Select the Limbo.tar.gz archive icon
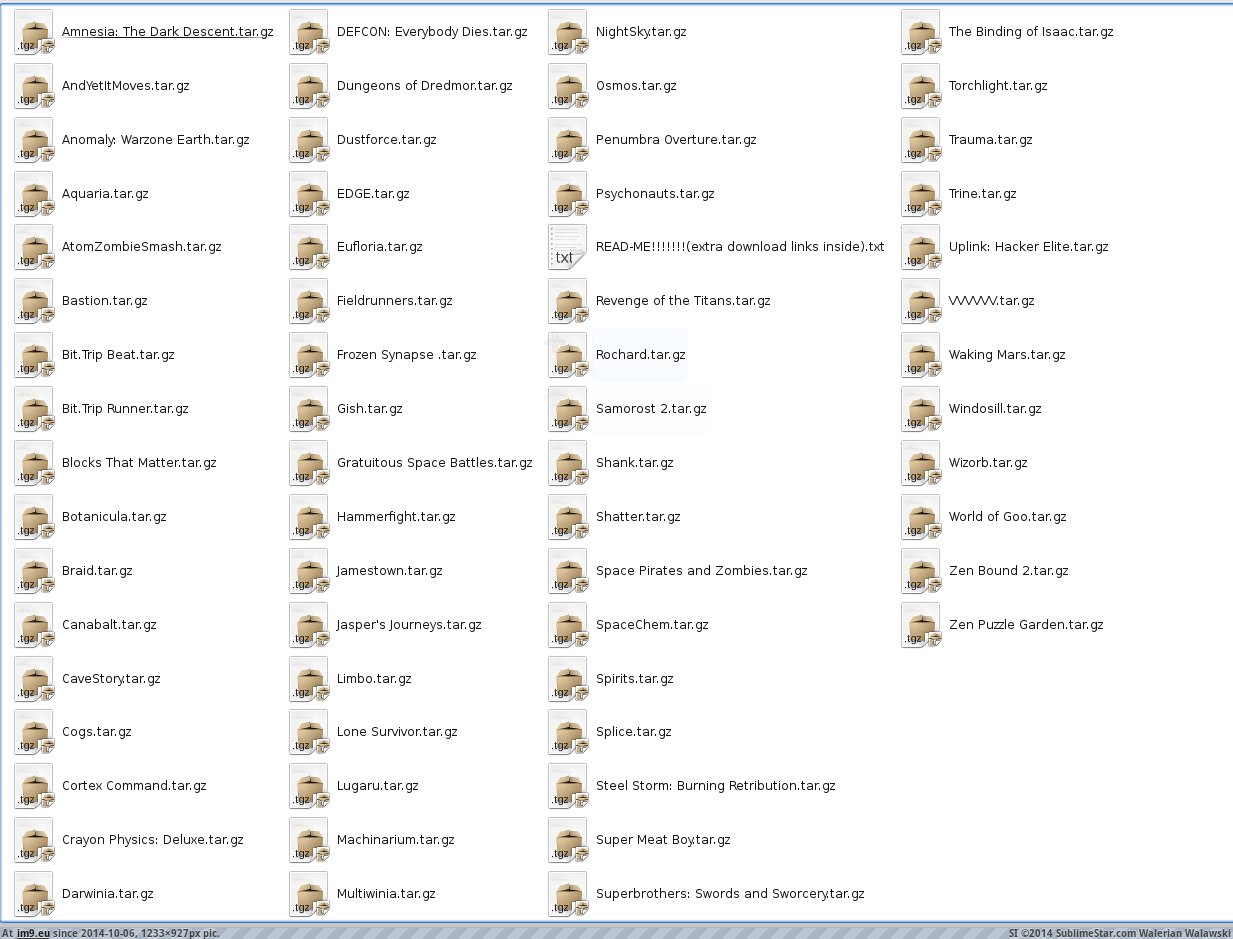 tap(308, 679)
